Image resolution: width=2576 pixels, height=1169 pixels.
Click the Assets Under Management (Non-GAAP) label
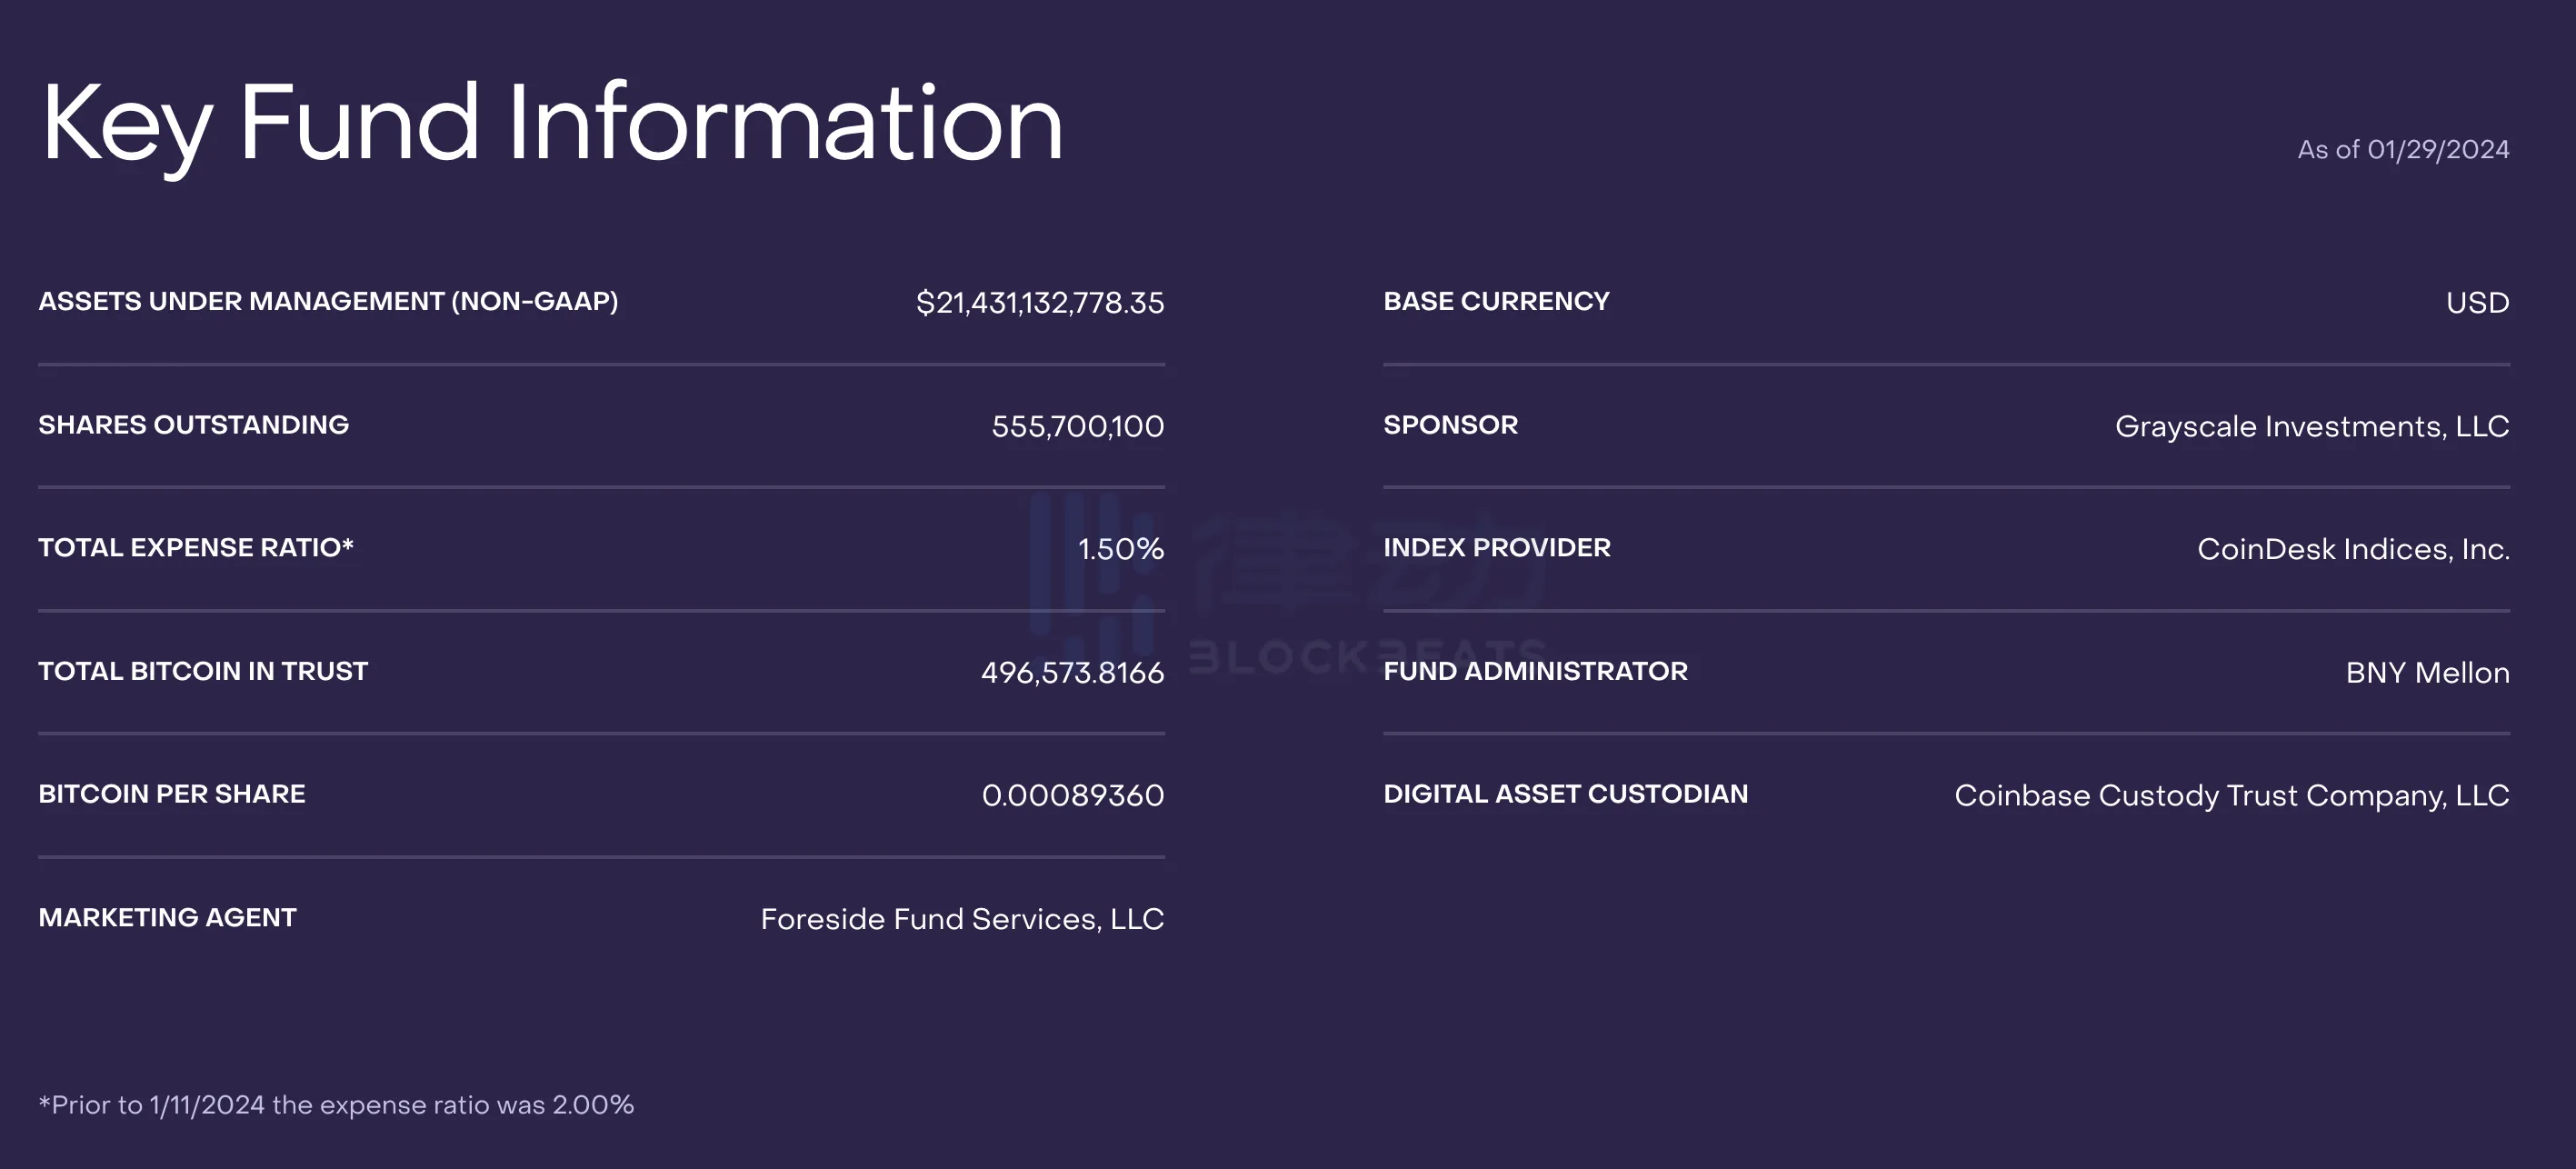tap(328, 301)
